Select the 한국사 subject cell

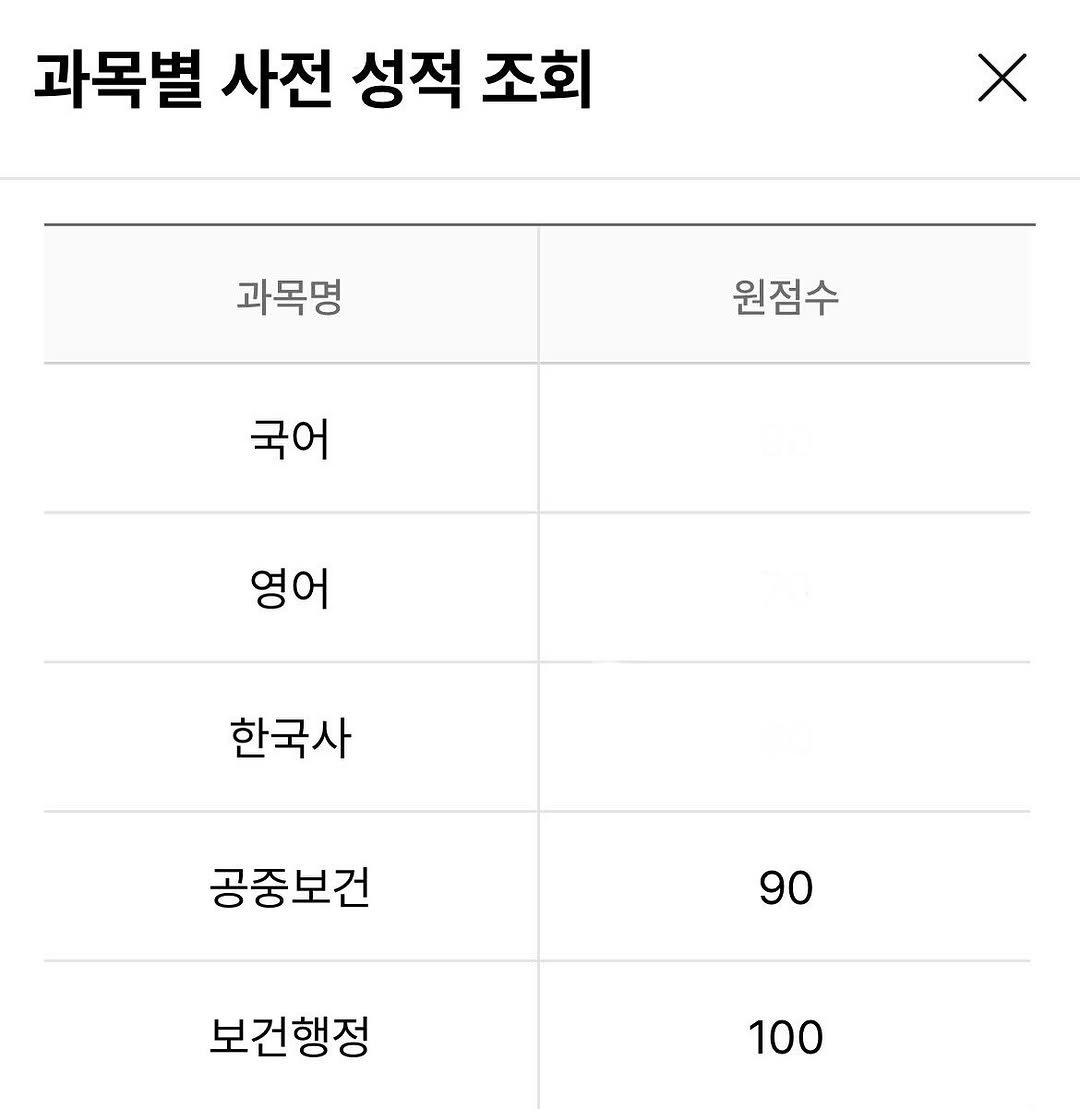[290, 733]
